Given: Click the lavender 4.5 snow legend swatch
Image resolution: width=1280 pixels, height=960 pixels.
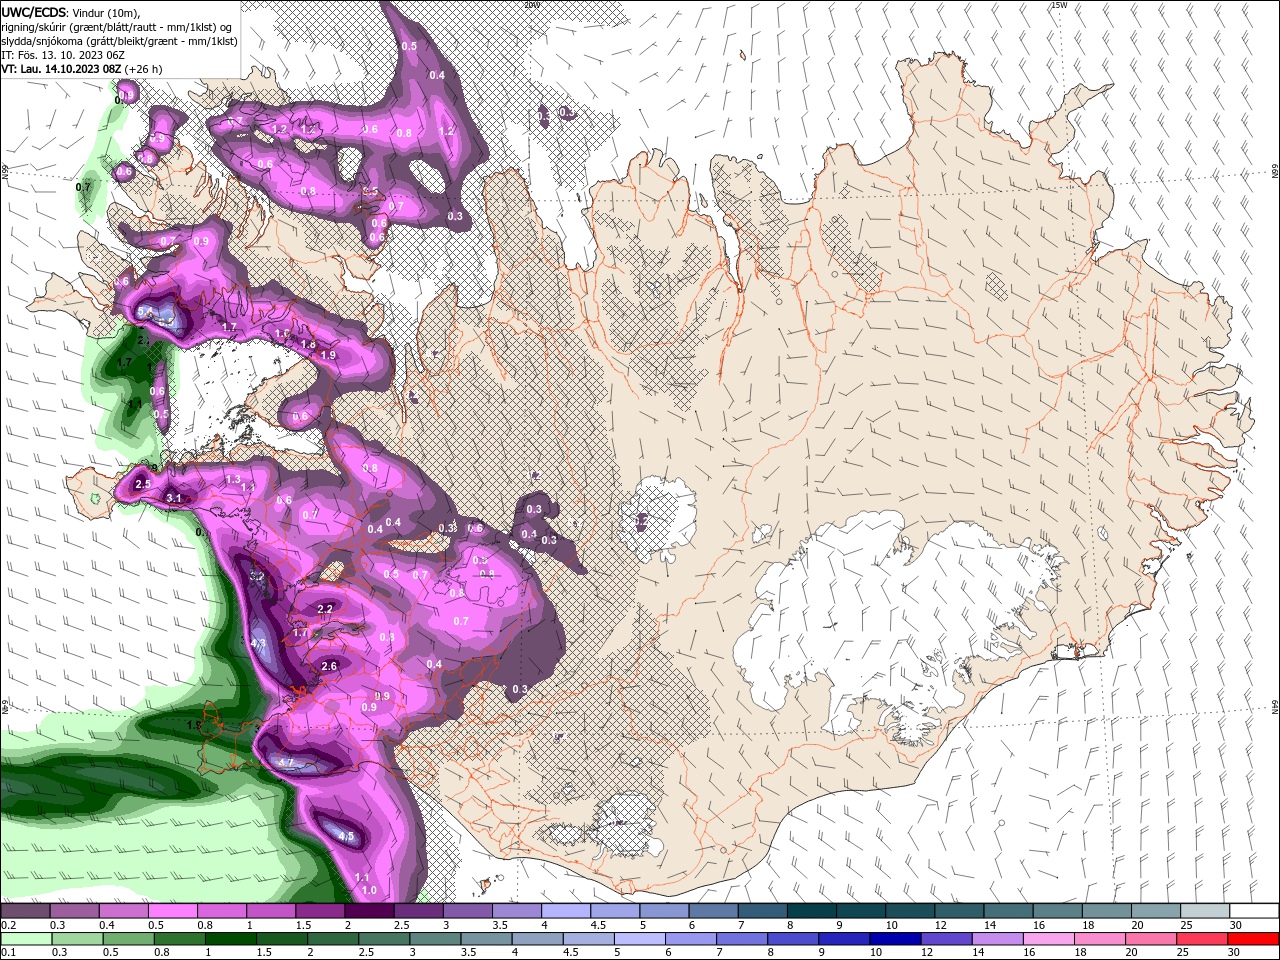Looking at the screenshot, I should (615, 911).
